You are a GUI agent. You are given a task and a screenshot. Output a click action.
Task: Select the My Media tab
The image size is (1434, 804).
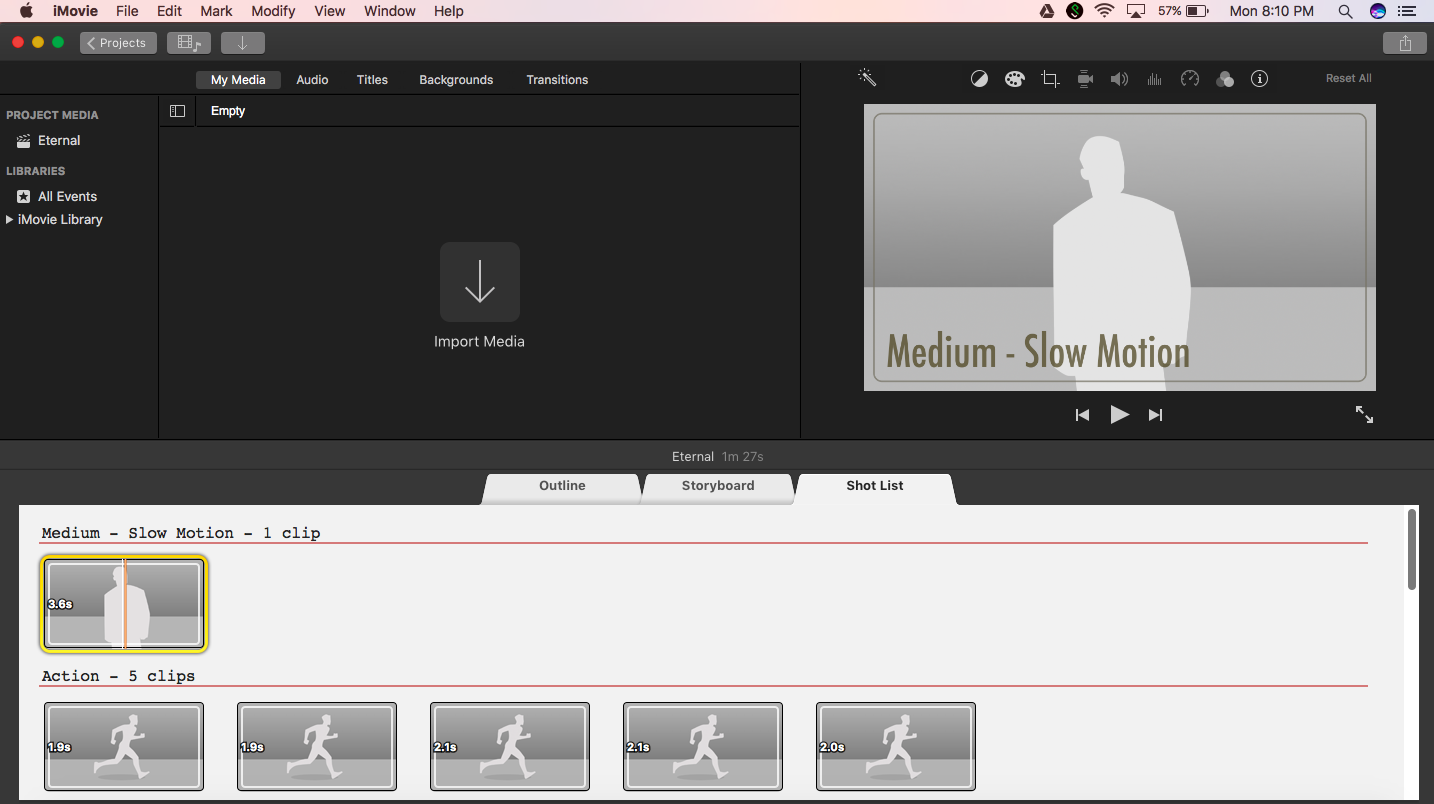(x=238, y=80)
